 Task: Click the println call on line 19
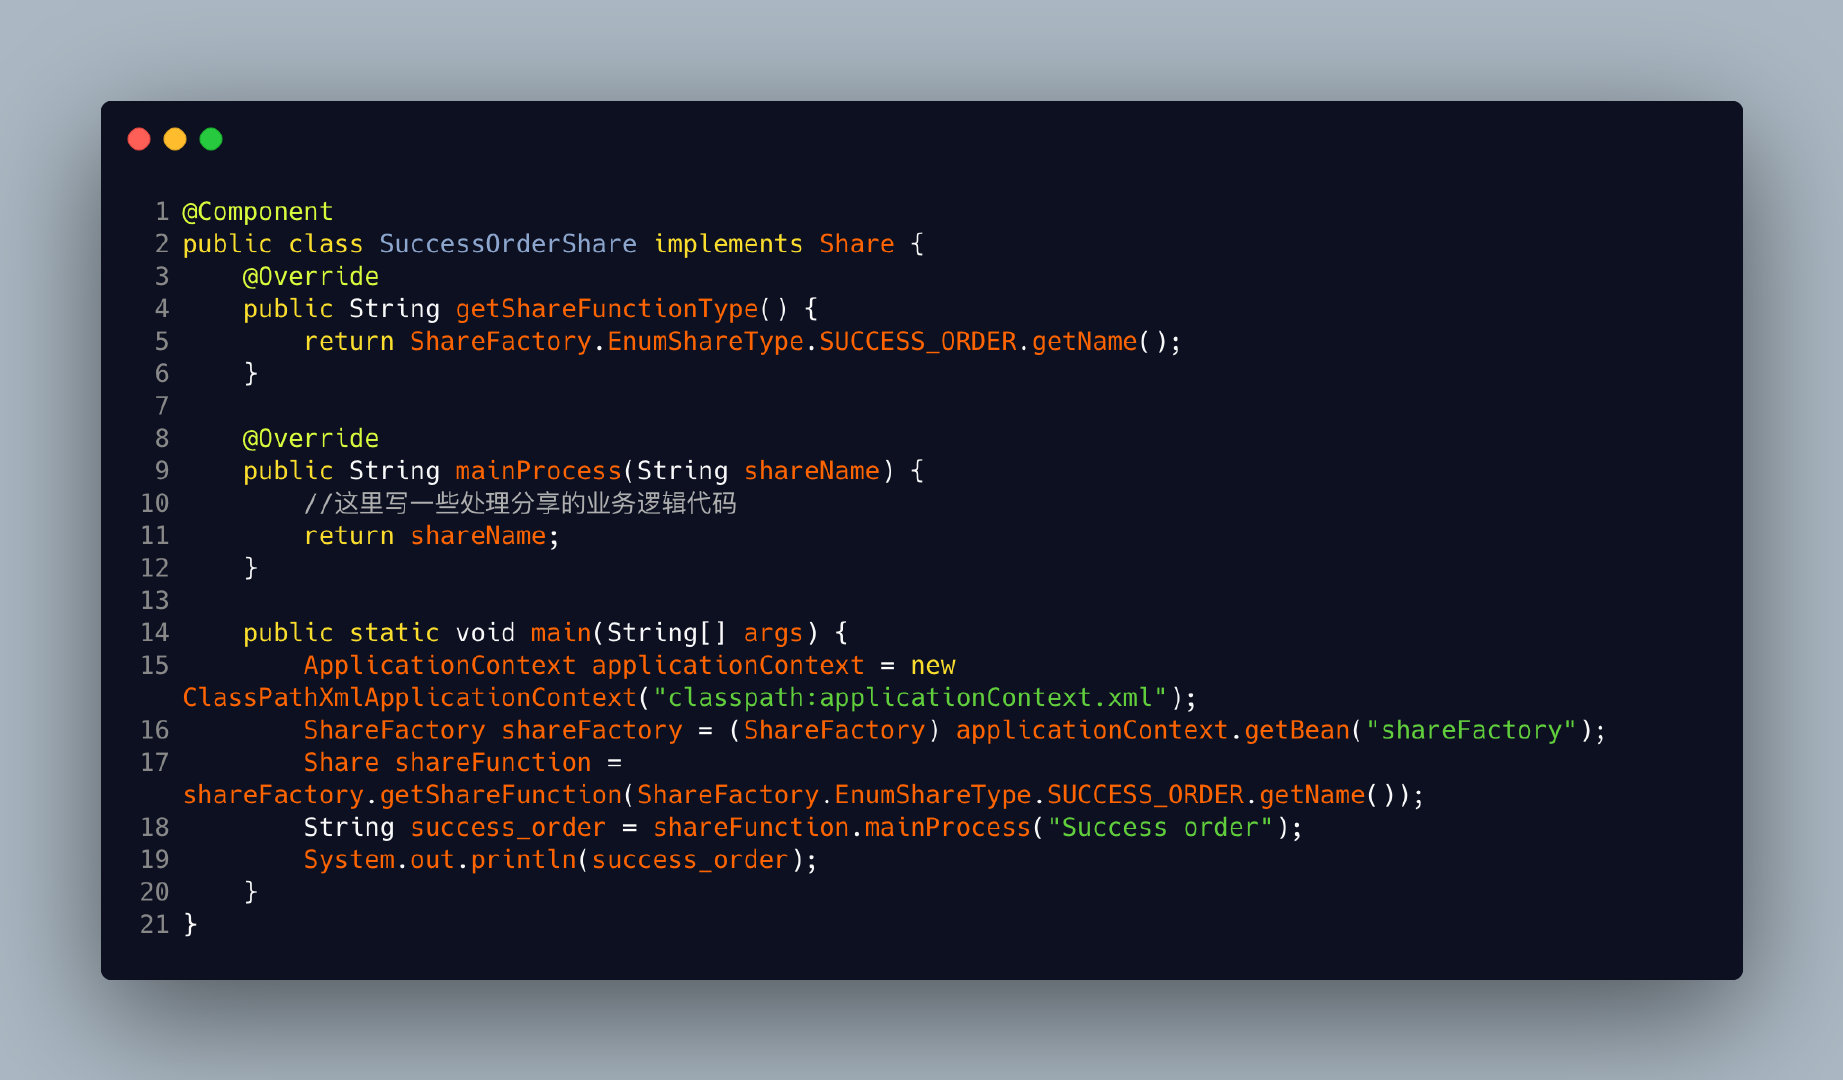524,860
